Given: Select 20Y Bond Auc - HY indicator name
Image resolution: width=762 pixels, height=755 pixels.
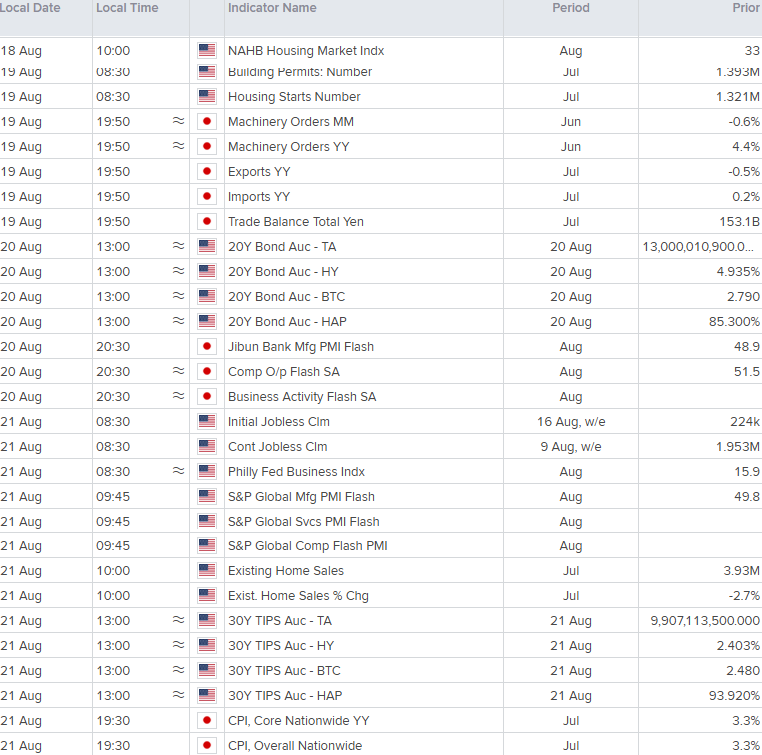Looking at the screenshot, I should (x=283, y=272).
